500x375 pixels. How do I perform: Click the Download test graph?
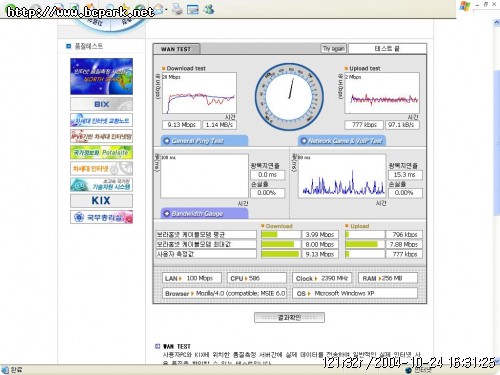click(199, 93)
